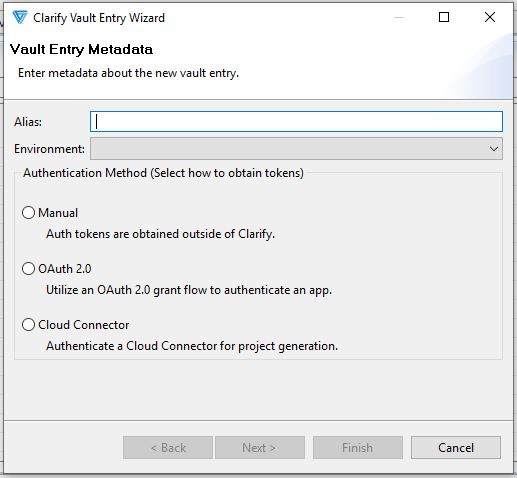Click the 'Authenticate a Cloud Connector' description text

(x=192, y=346)
